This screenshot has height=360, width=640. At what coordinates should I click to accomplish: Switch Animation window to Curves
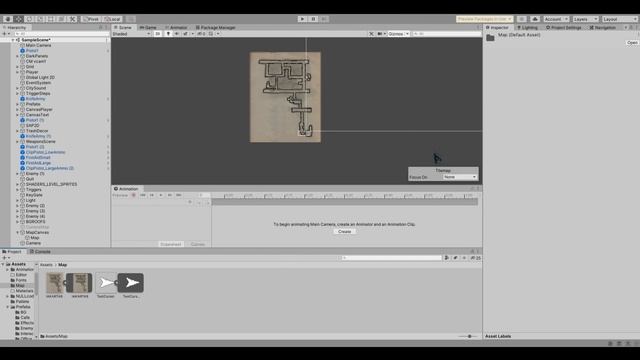click(x=198, y=244)
